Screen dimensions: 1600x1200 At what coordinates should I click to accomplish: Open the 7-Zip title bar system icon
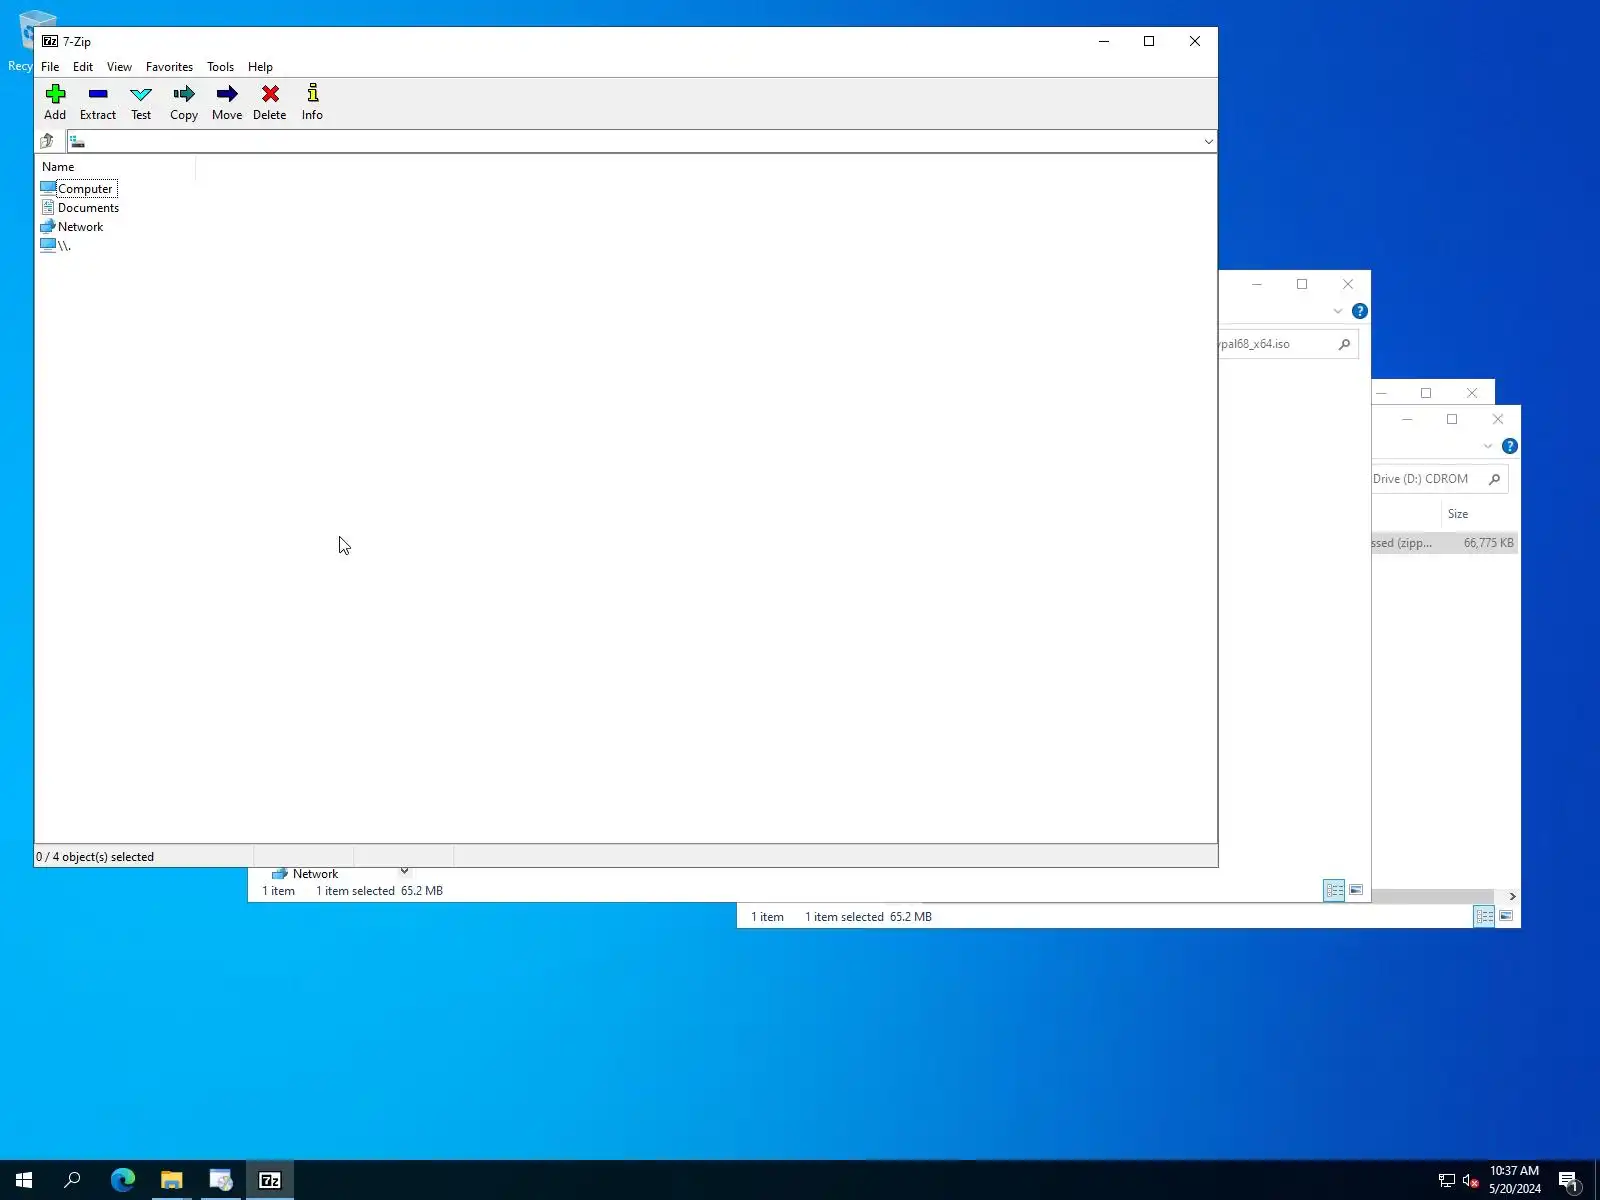(50, 41)
